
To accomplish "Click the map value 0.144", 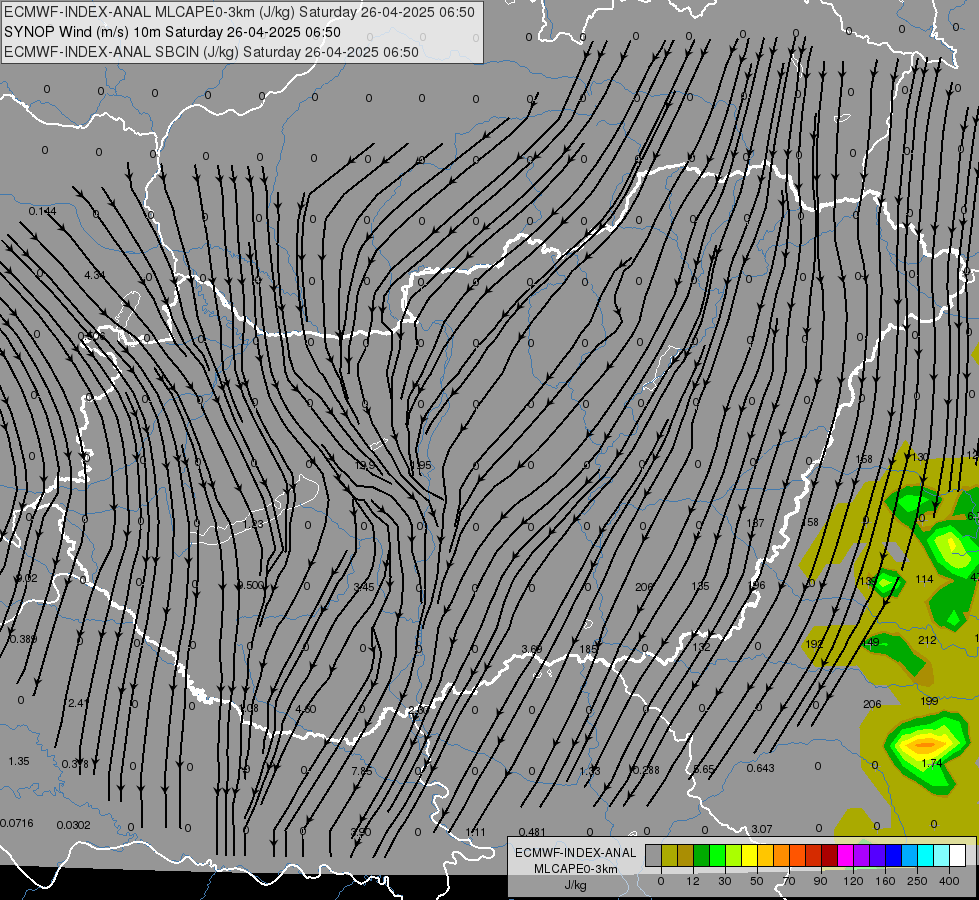I will [x=42, y=211].
